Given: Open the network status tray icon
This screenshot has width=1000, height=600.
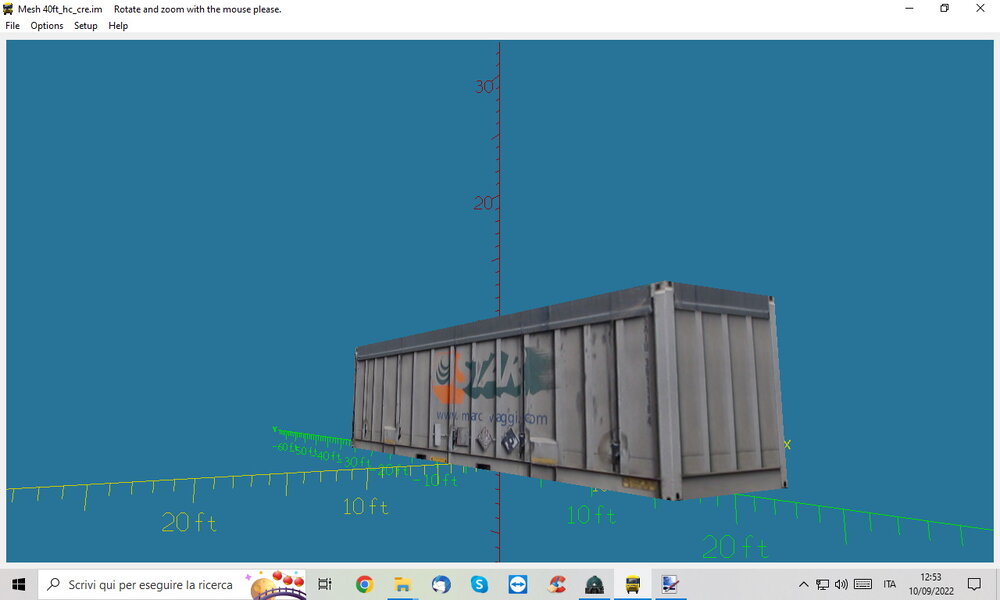Looking at the screenshot, I should pos(823,584).
